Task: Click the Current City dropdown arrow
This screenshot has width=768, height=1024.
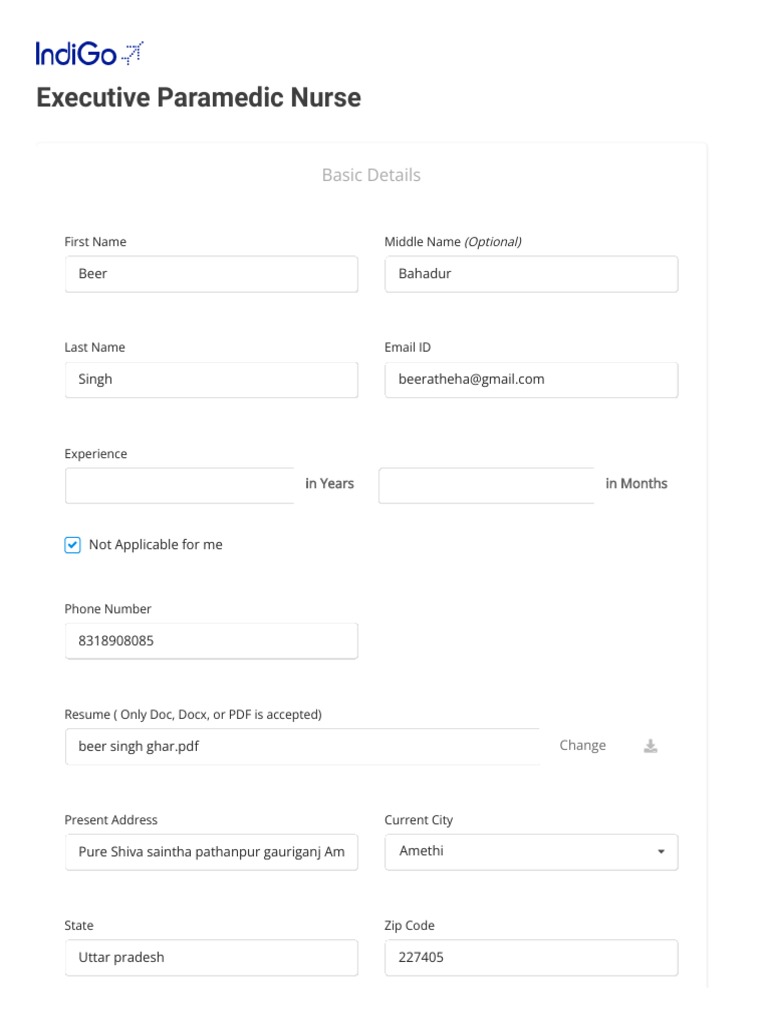Action: point(660,852)
